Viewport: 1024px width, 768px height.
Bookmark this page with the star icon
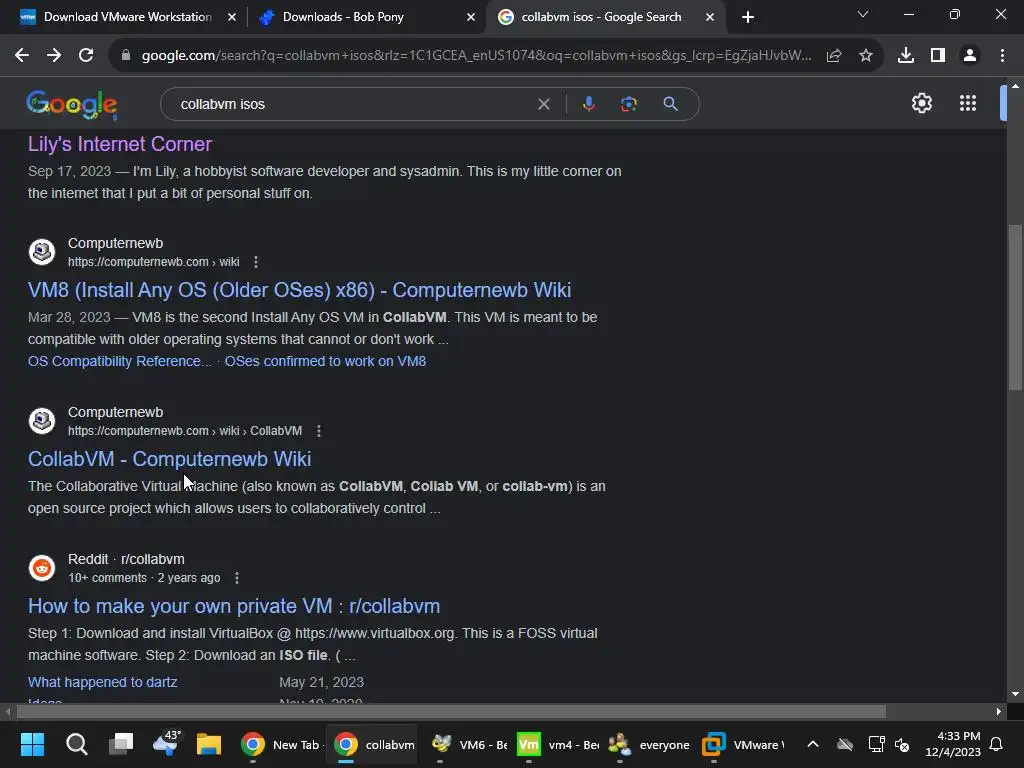[x=866, y=56]
